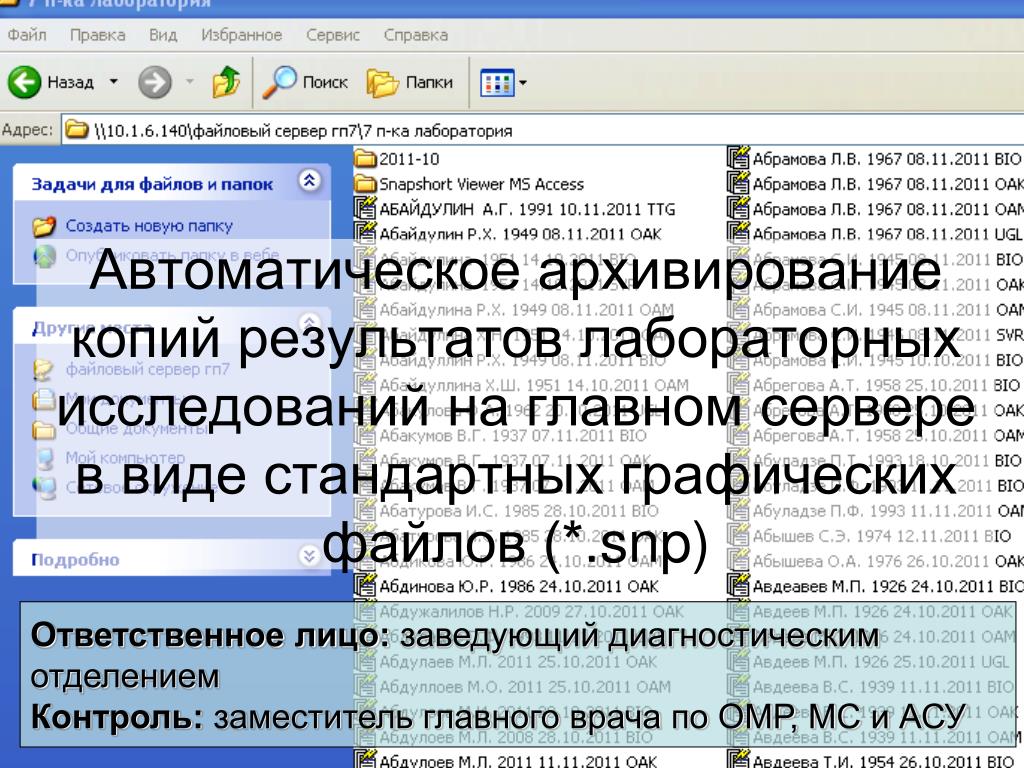Click the Views mode icon
This screenshot has width=1024, height=768.
tap(497, 83)
